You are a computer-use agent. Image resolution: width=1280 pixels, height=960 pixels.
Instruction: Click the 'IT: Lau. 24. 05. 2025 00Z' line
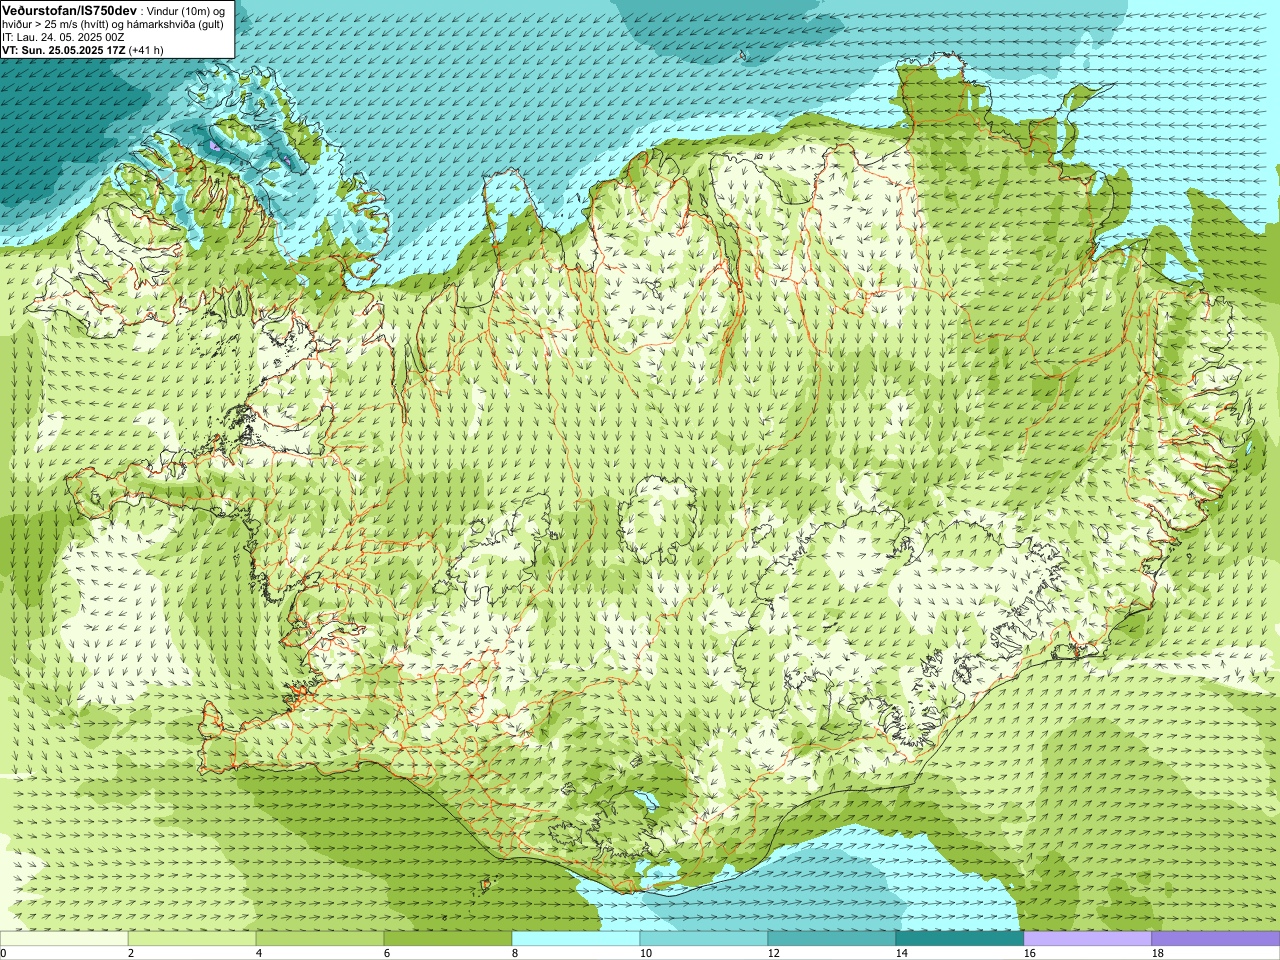(x=63, y=37)
